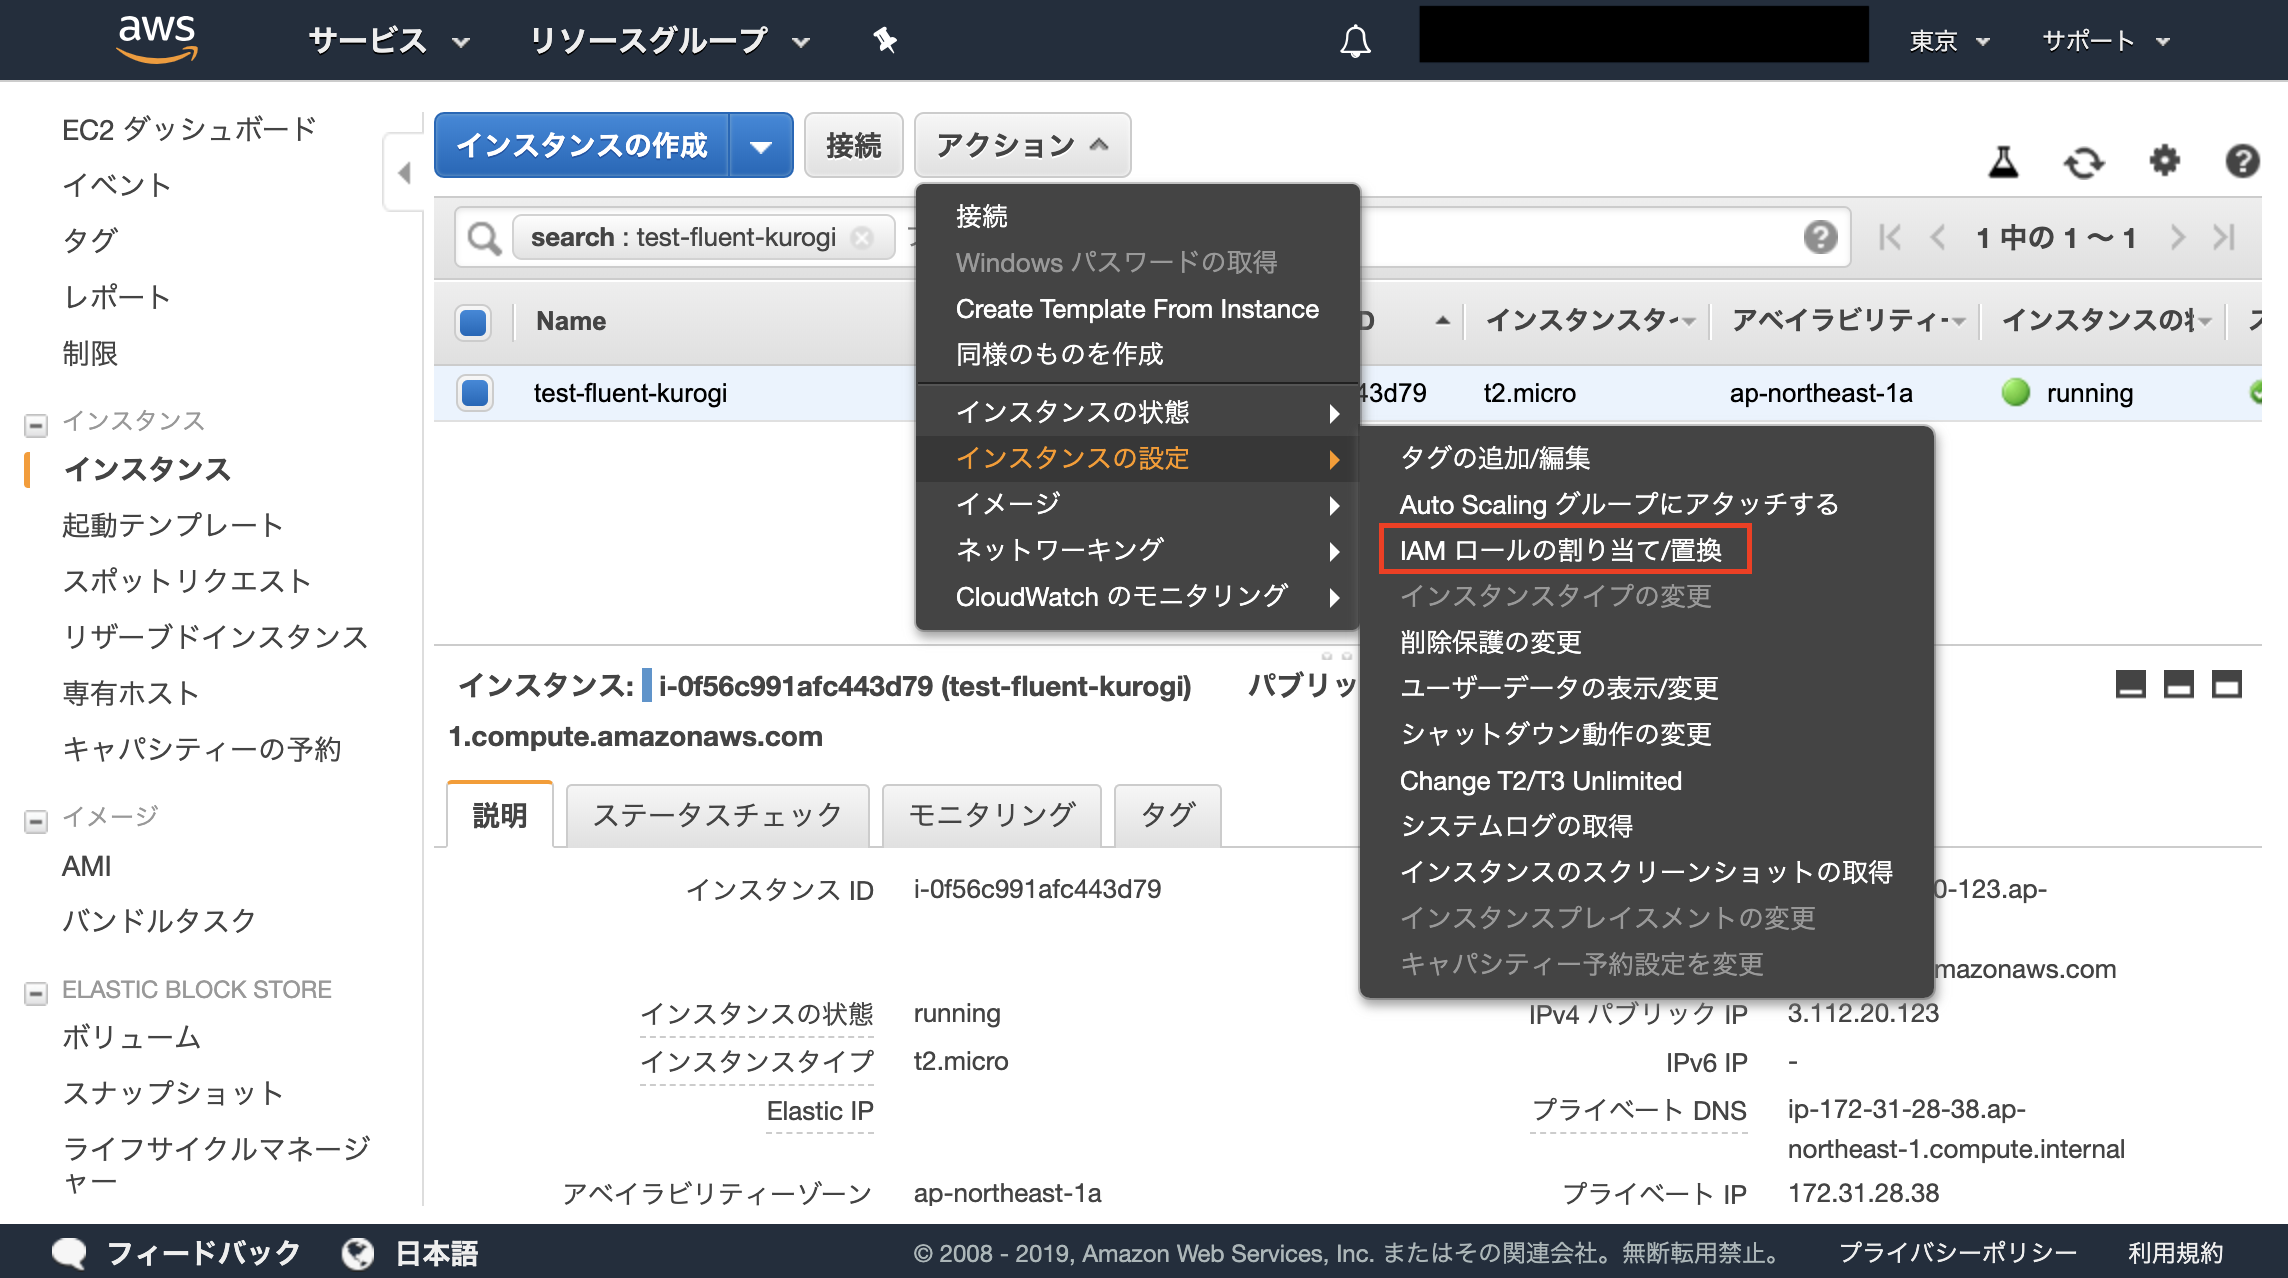Select IAM ロールの割り当て/置換 menu item
This screenshot has width=2288, height=1278.
coord(1563,549)
